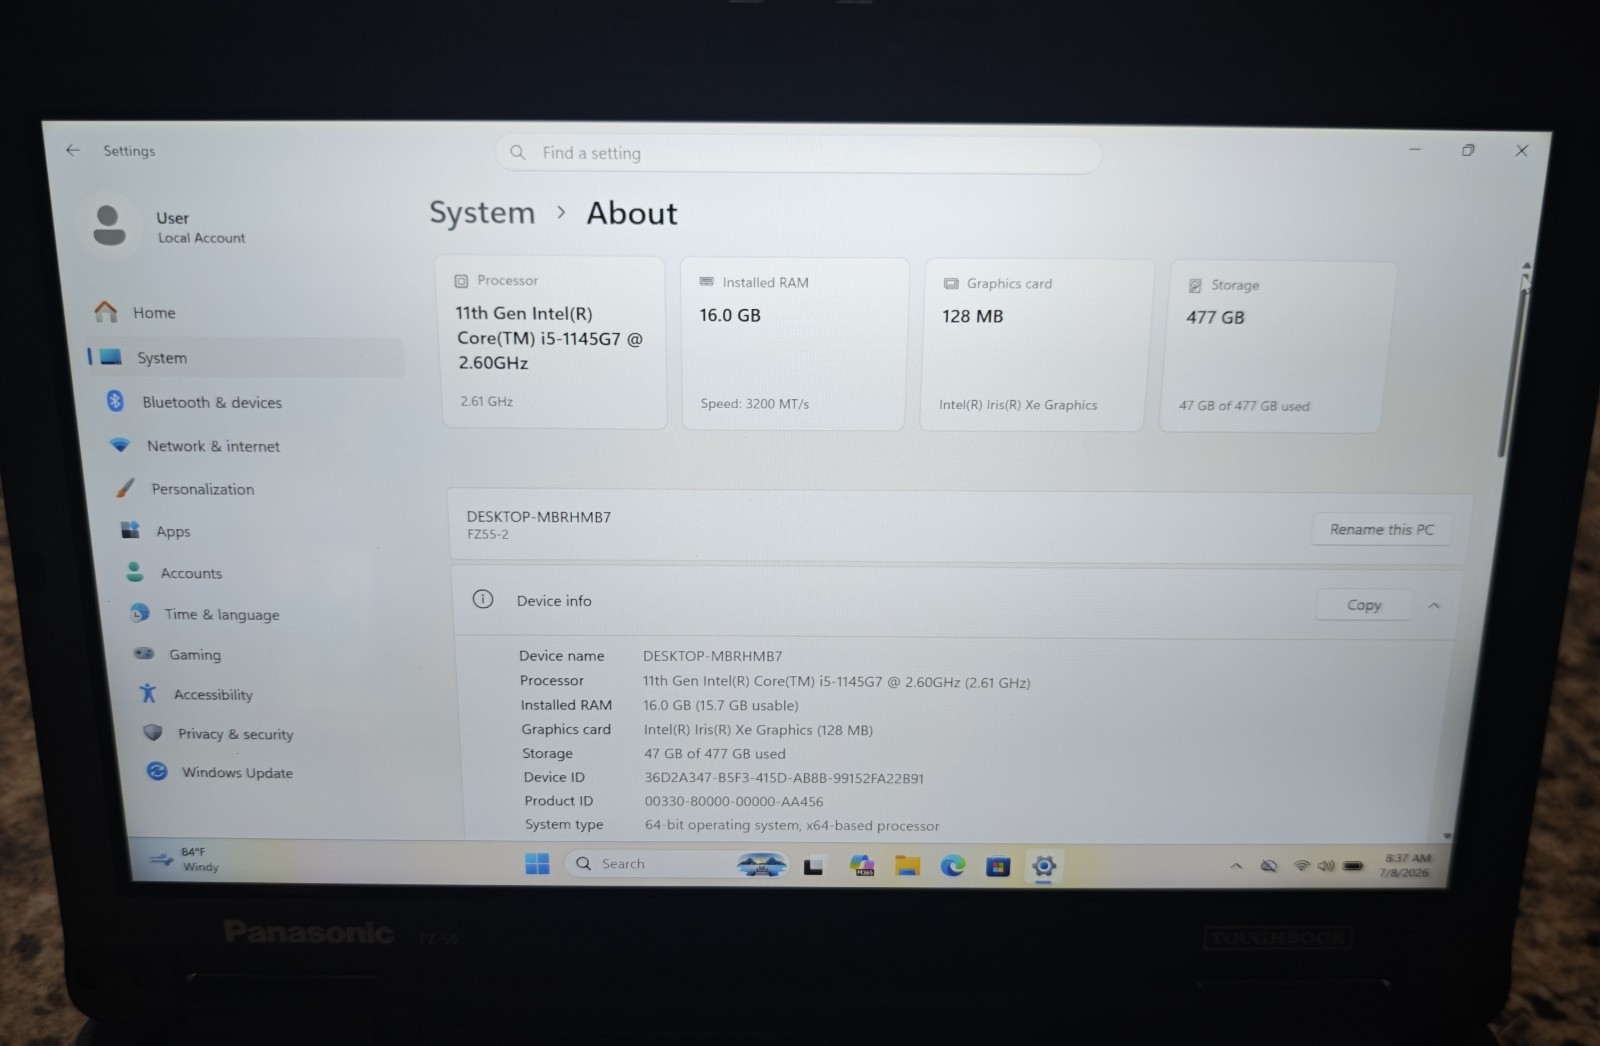This screenshot has width=1600, height=1046.
Task: Click the Graphics card card icon
Action: 951,284
